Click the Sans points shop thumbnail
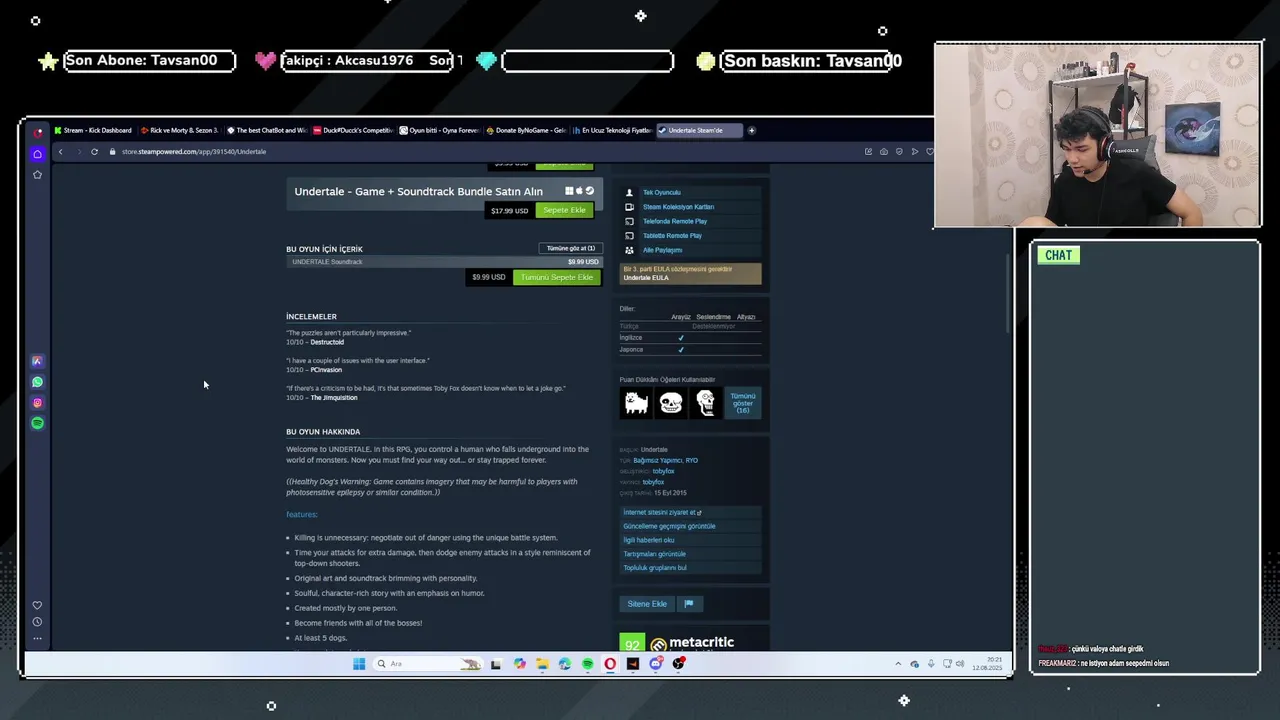Viewport: 1280px width, 720px height. point(671,403)
